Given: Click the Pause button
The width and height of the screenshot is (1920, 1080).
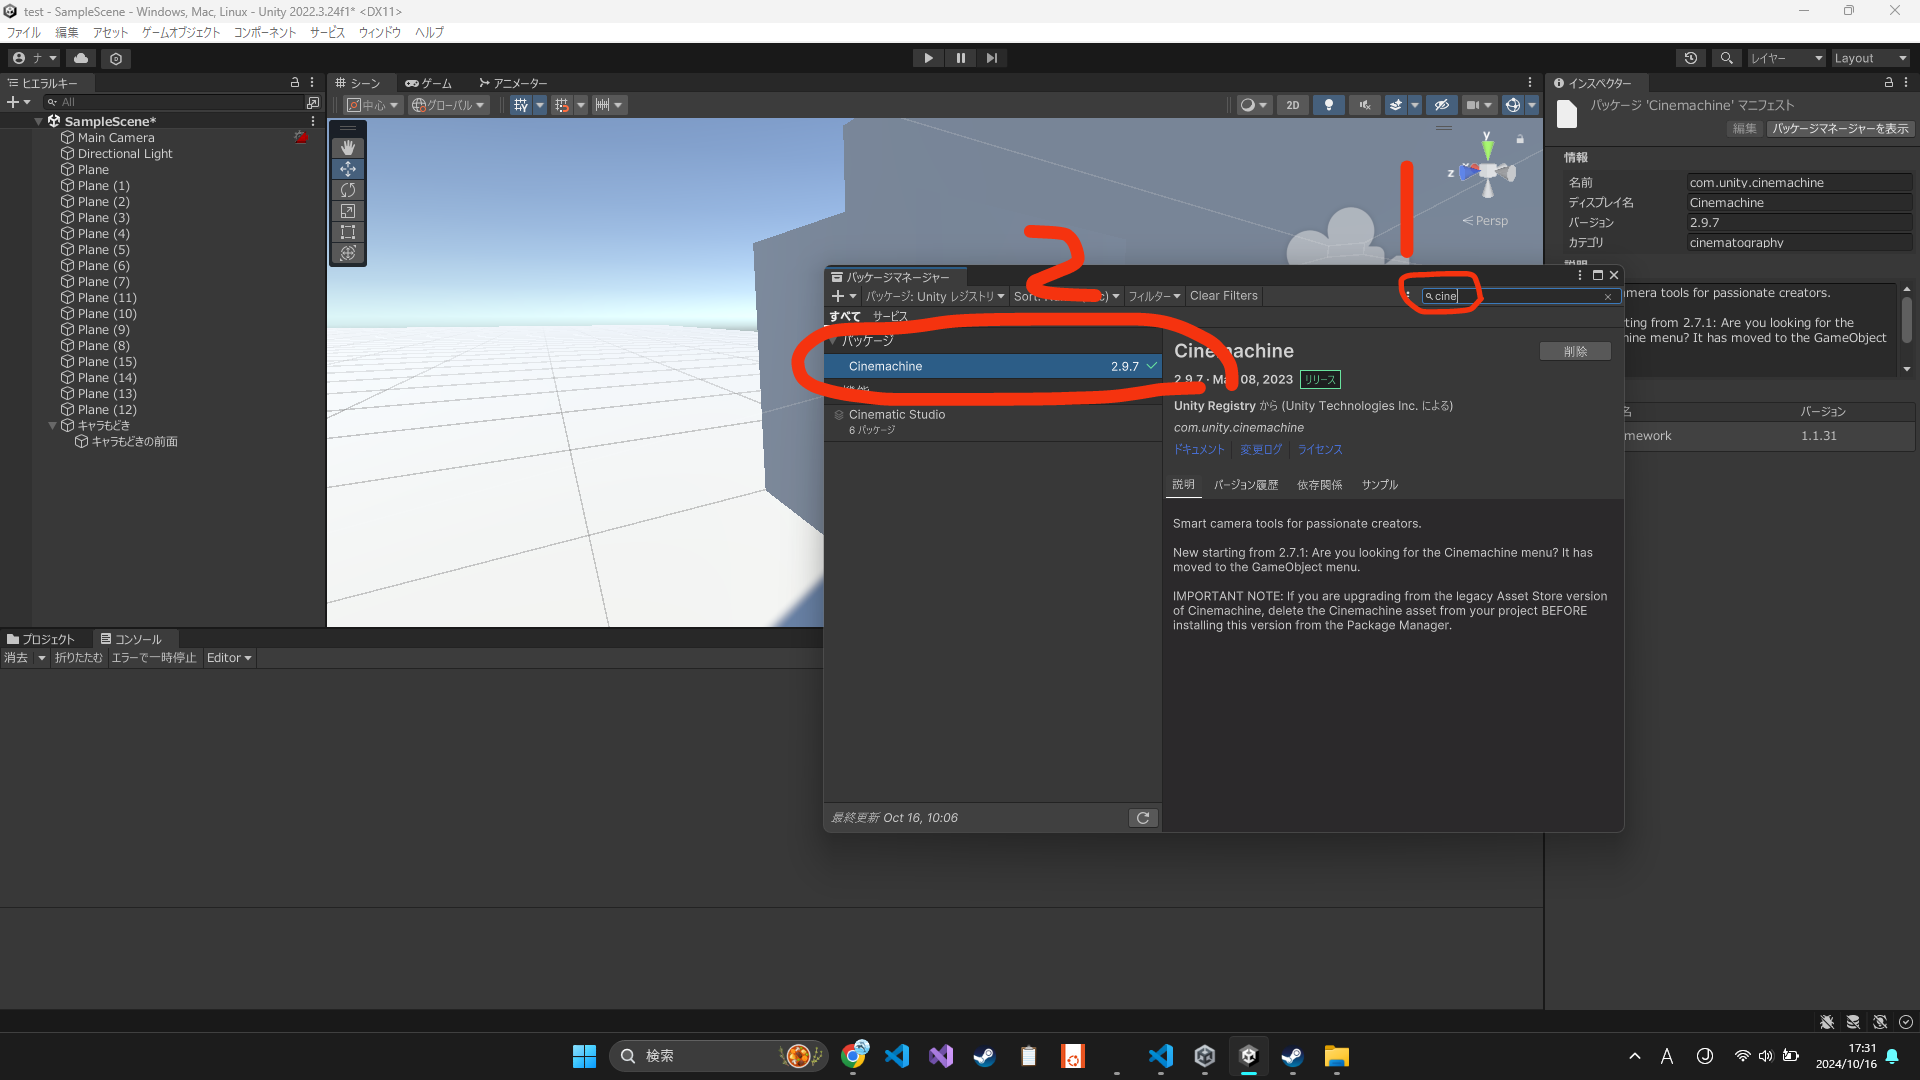Looking at the screenshot, I should pyautogui.click(x=960, y=58).
